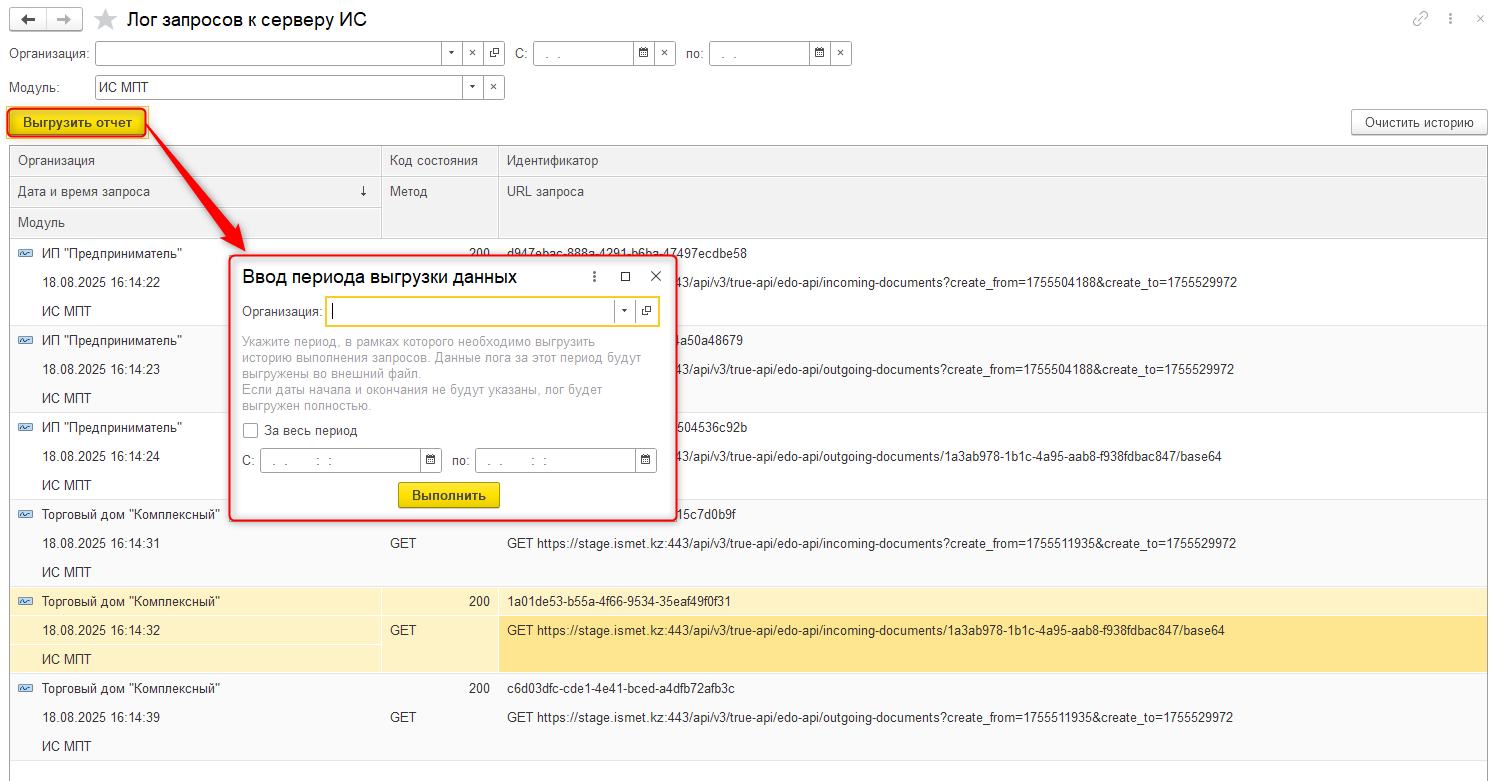Image resolution: width=1500 pixels, height=781 pixels.
Task: Open calendar for the start date filter
Action: pyautogui.click(x=644, y=54)
